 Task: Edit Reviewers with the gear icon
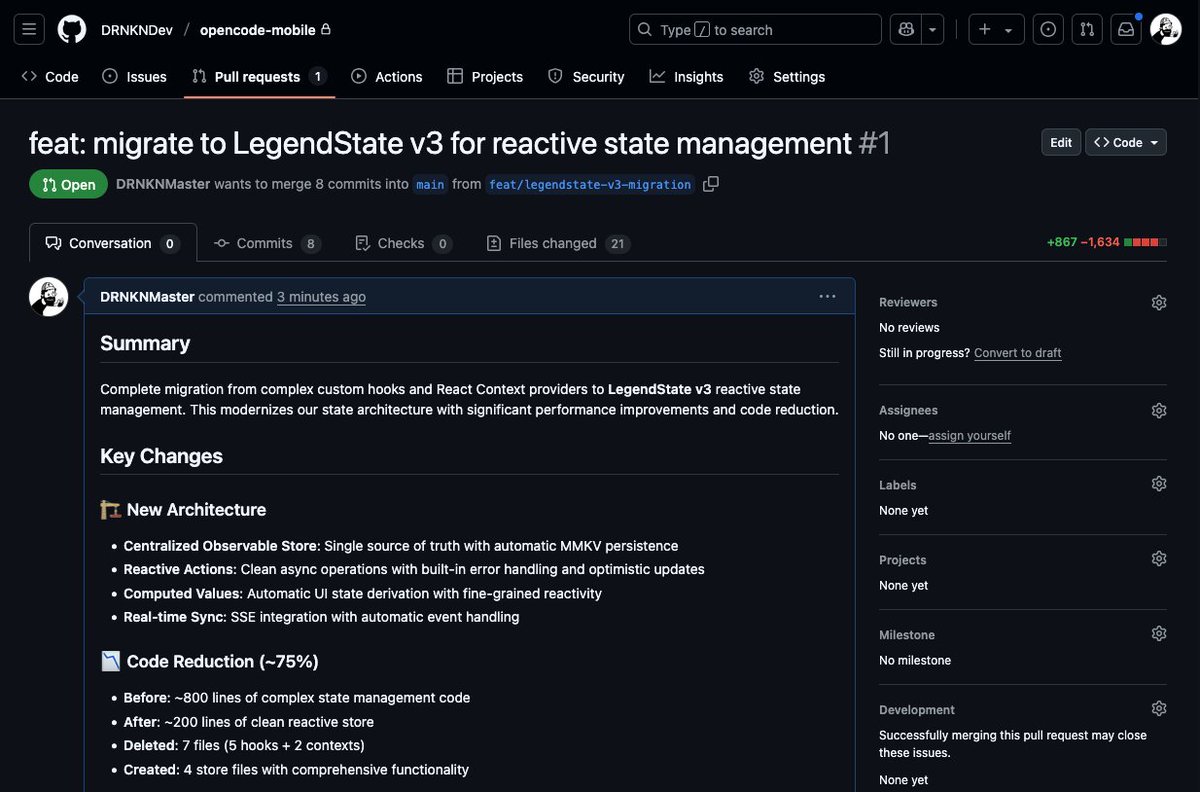1159,302
